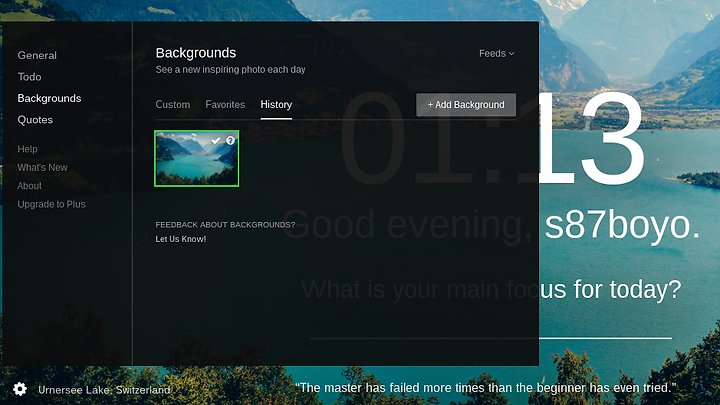Open the Feeds dropdown

click(x=496, y=54)
